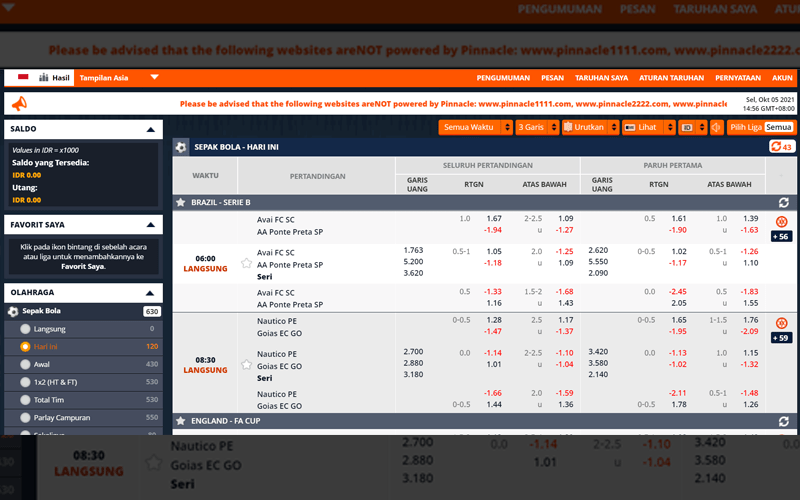Favorite the Nautico PE match star

point(246,365)
